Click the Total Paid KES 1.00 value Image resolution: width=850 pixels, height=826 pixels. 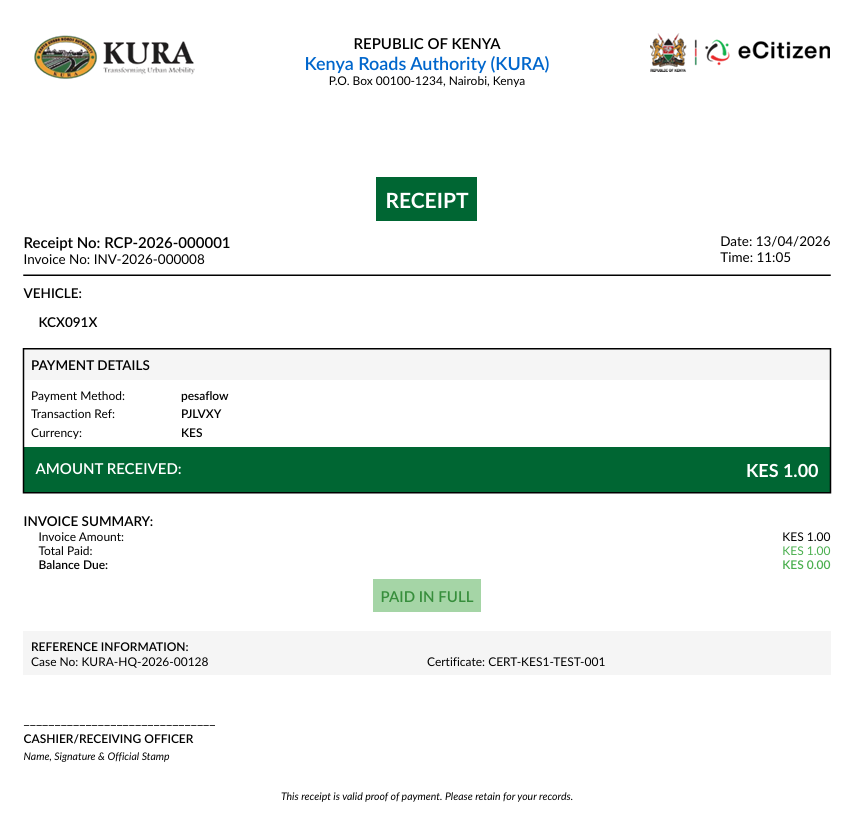pos(806,551)
